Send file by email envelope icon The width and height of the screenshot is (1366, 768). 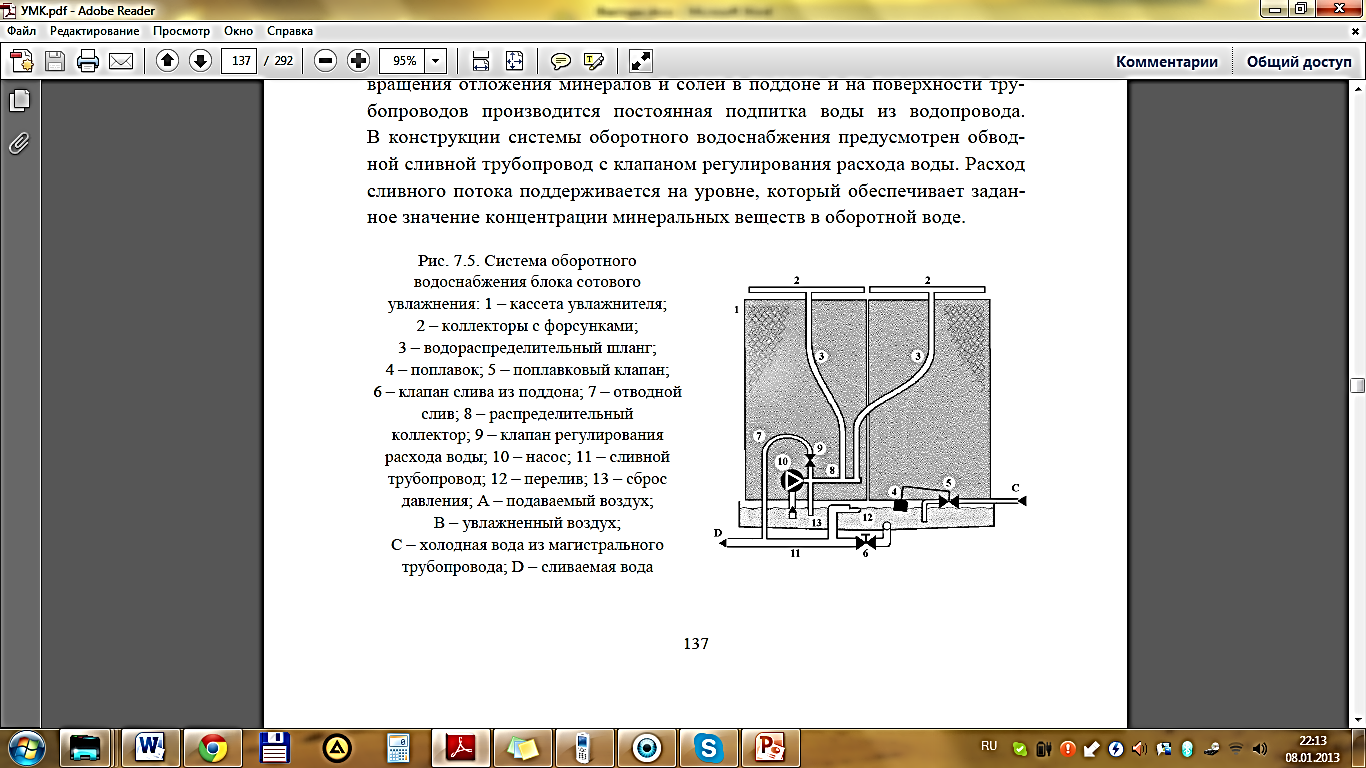pos(121,61)
